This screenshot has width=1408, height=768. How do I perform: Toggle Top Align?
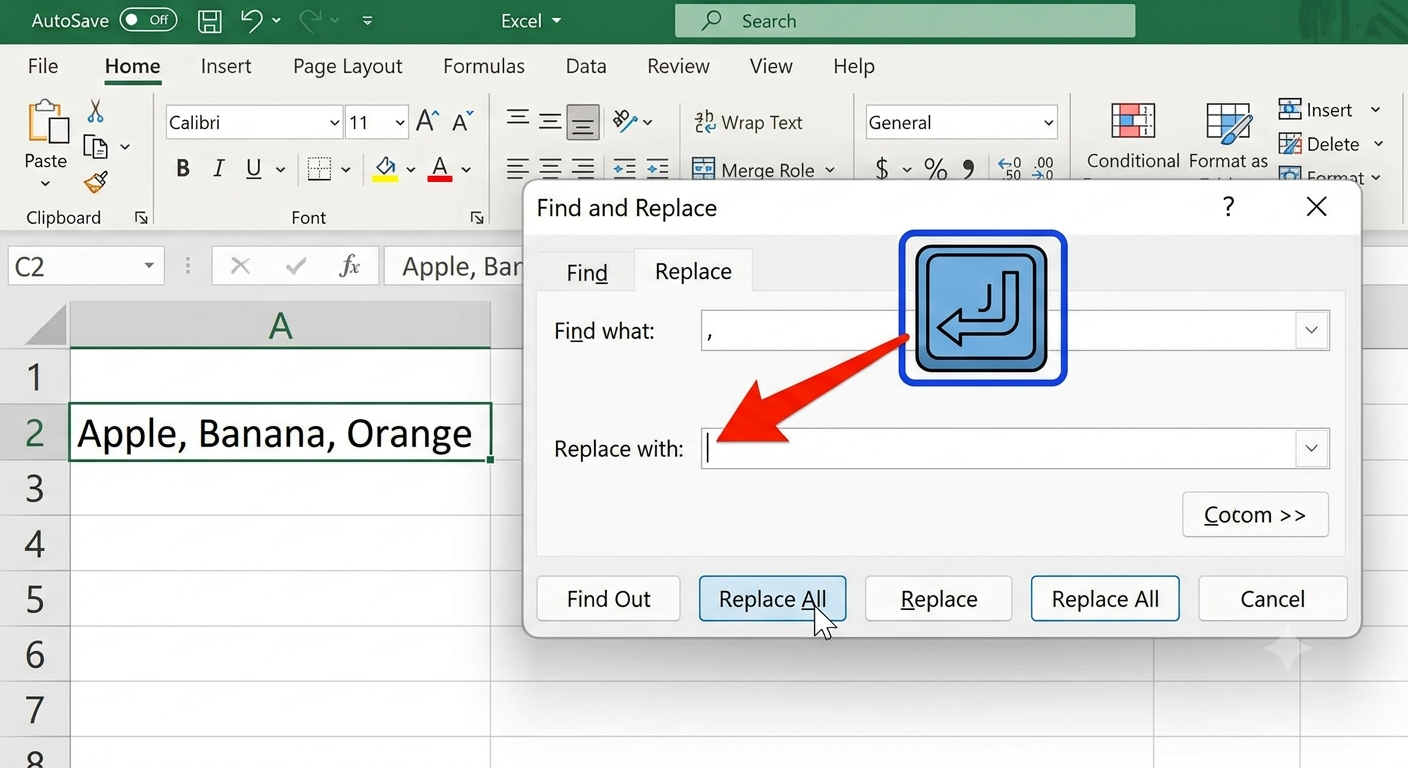click(517, 121)
